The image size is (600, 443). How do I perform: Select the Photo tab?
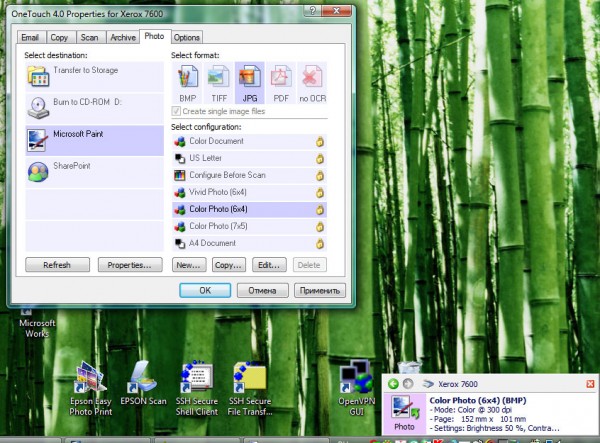155,36
